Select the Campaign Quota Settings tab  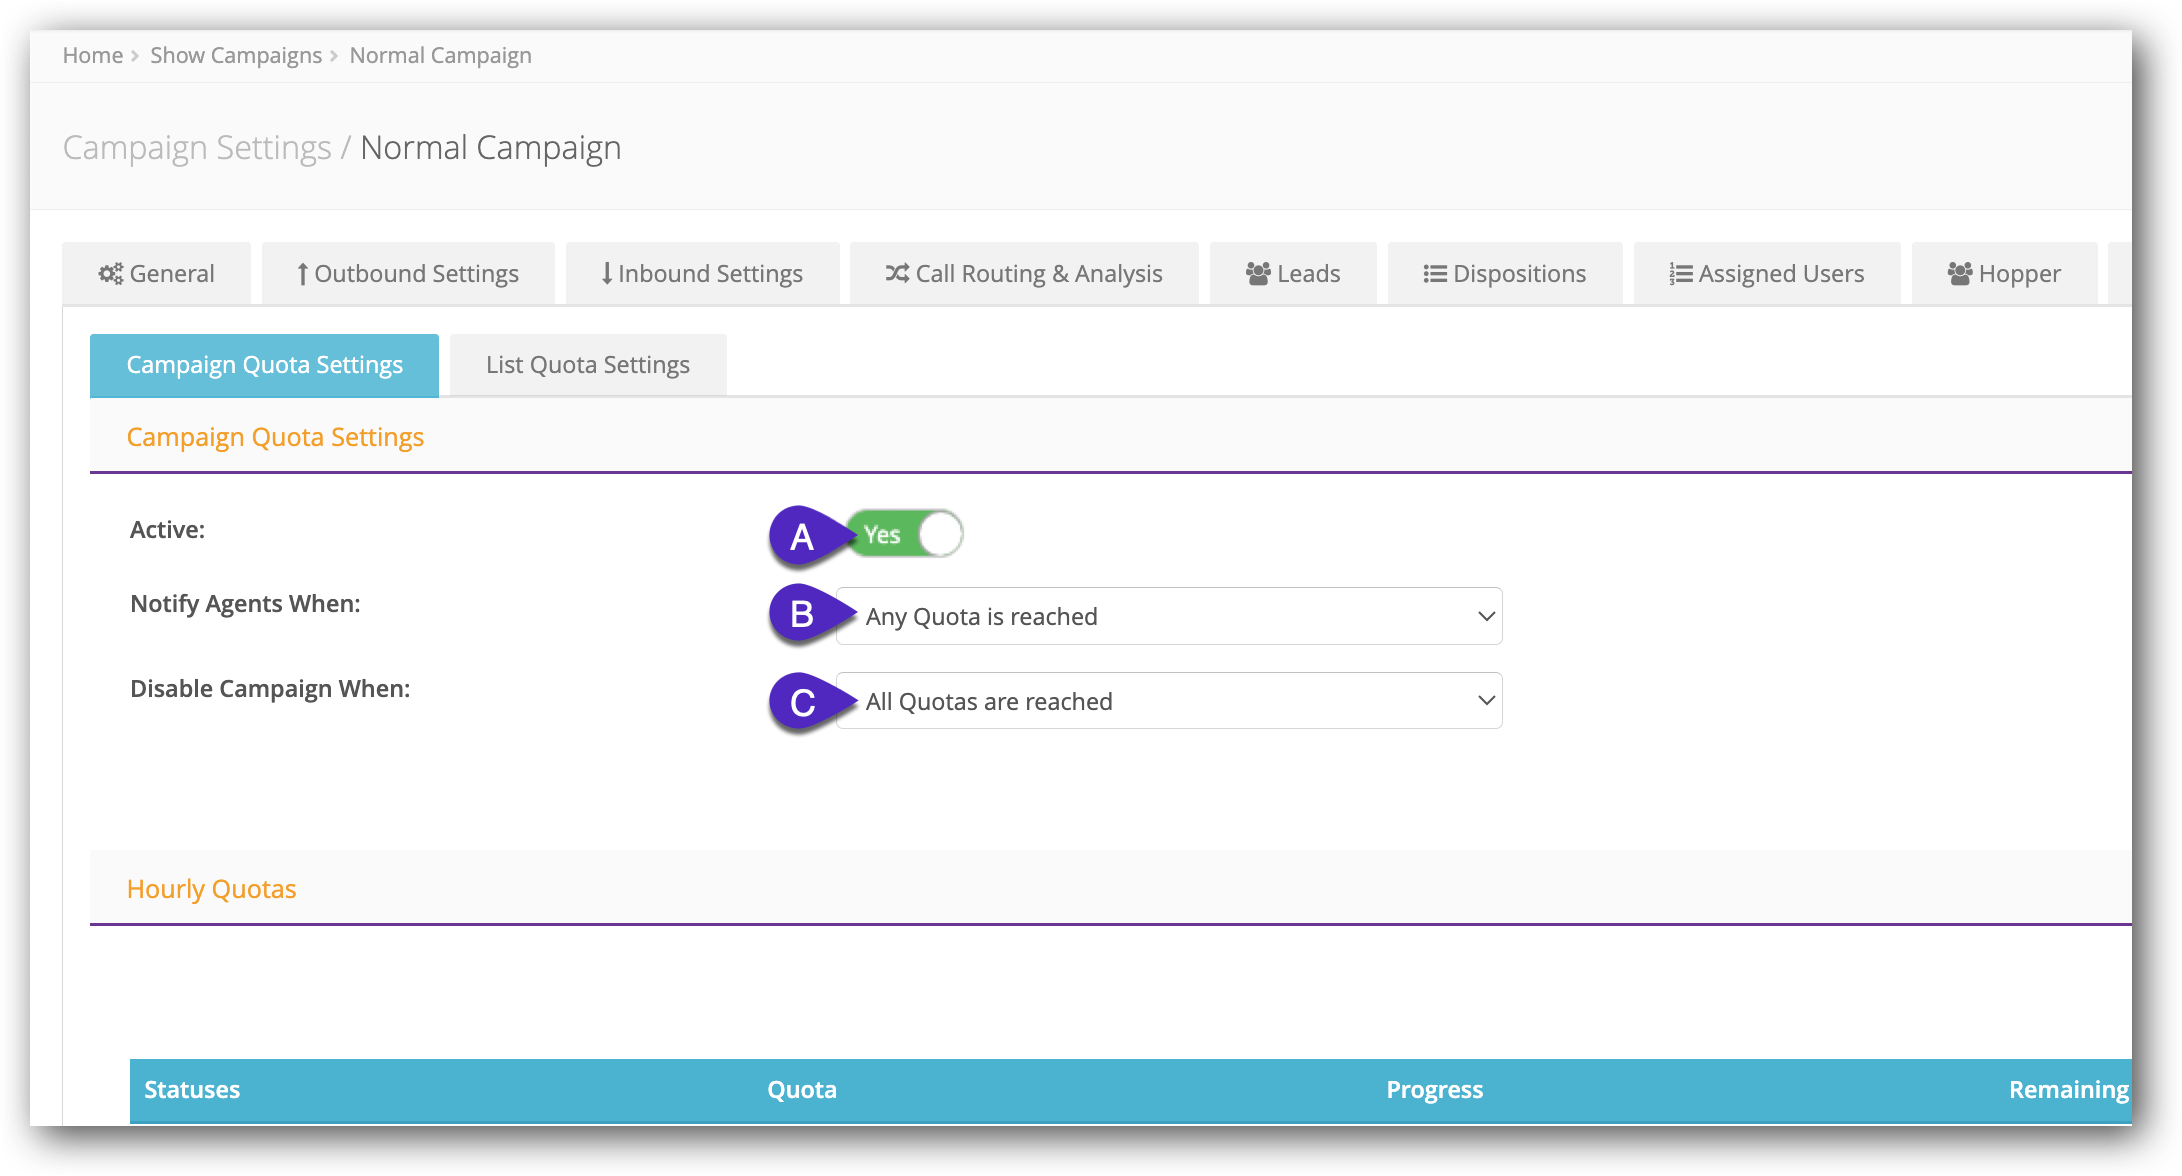[x=264, y=365]
